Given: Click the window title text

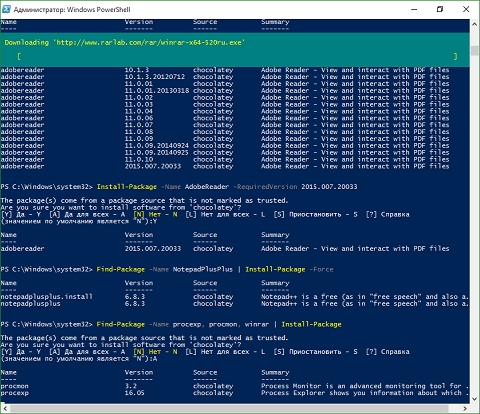Looking at the screenshot, I should click(x=72, y=9).
